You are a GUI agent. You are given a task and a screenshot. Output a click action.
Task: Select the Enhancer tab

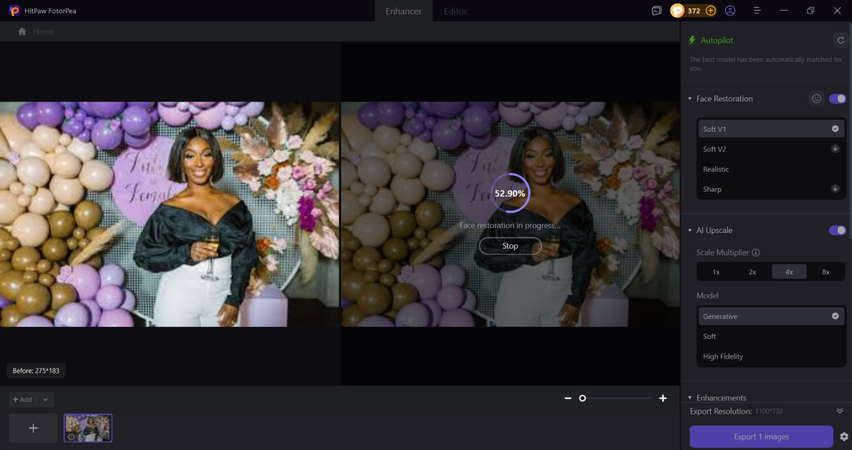click(404, 11)
